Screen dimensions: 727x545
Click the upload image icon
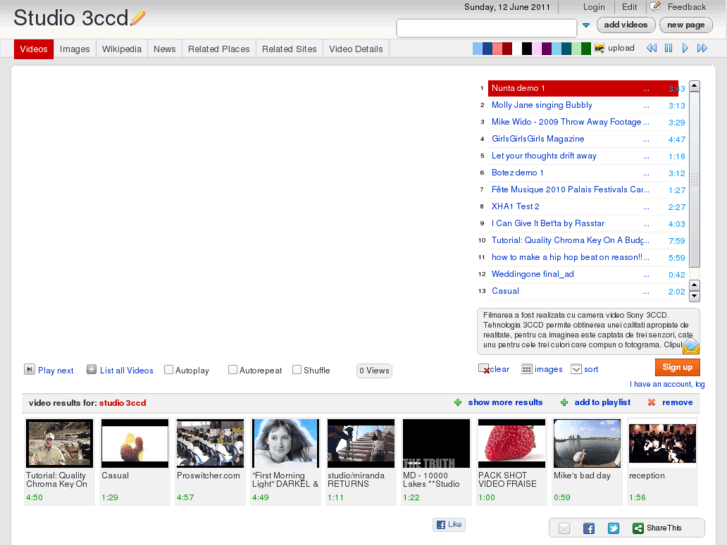point(599,48)
